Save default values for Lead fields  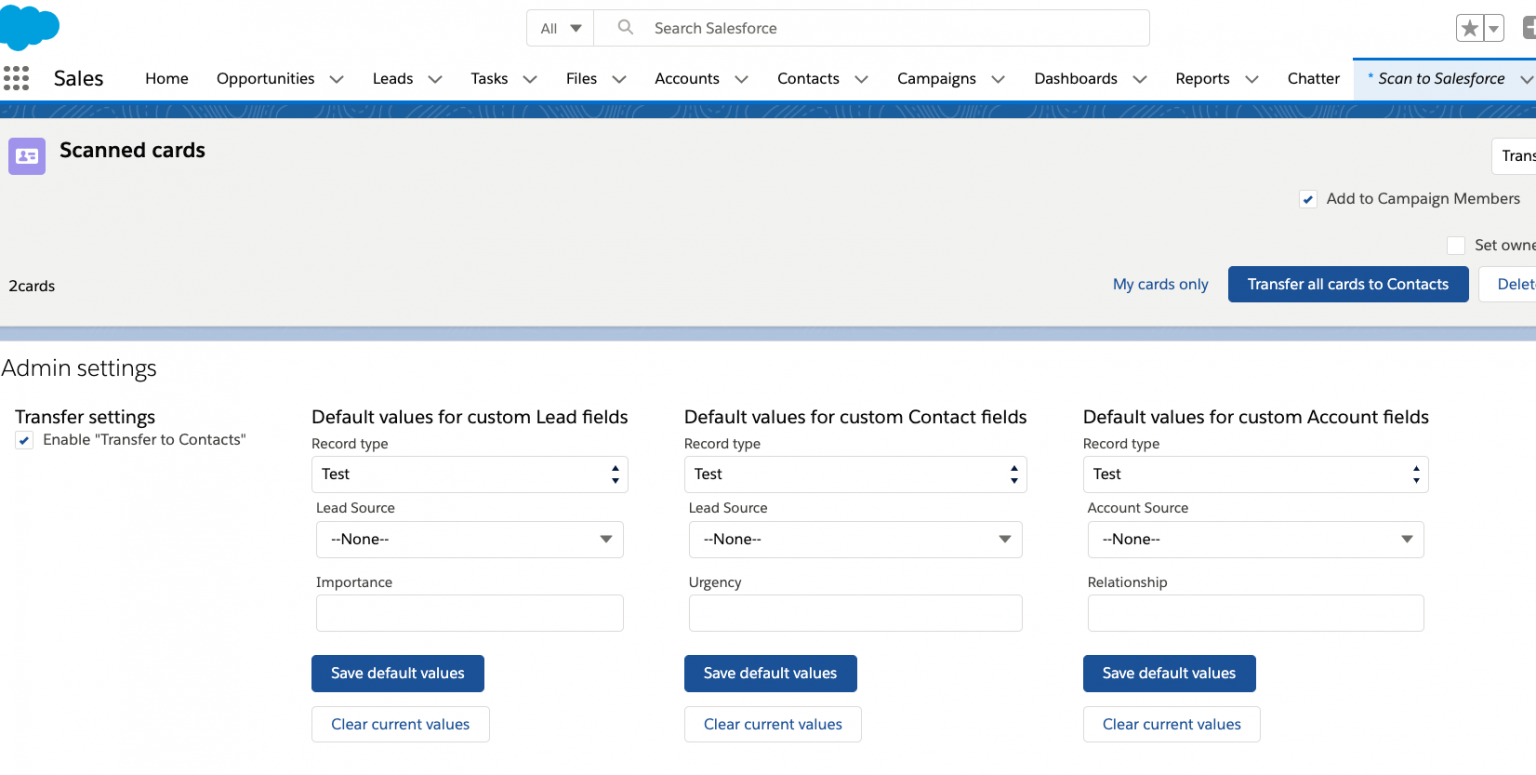[398, 673]
